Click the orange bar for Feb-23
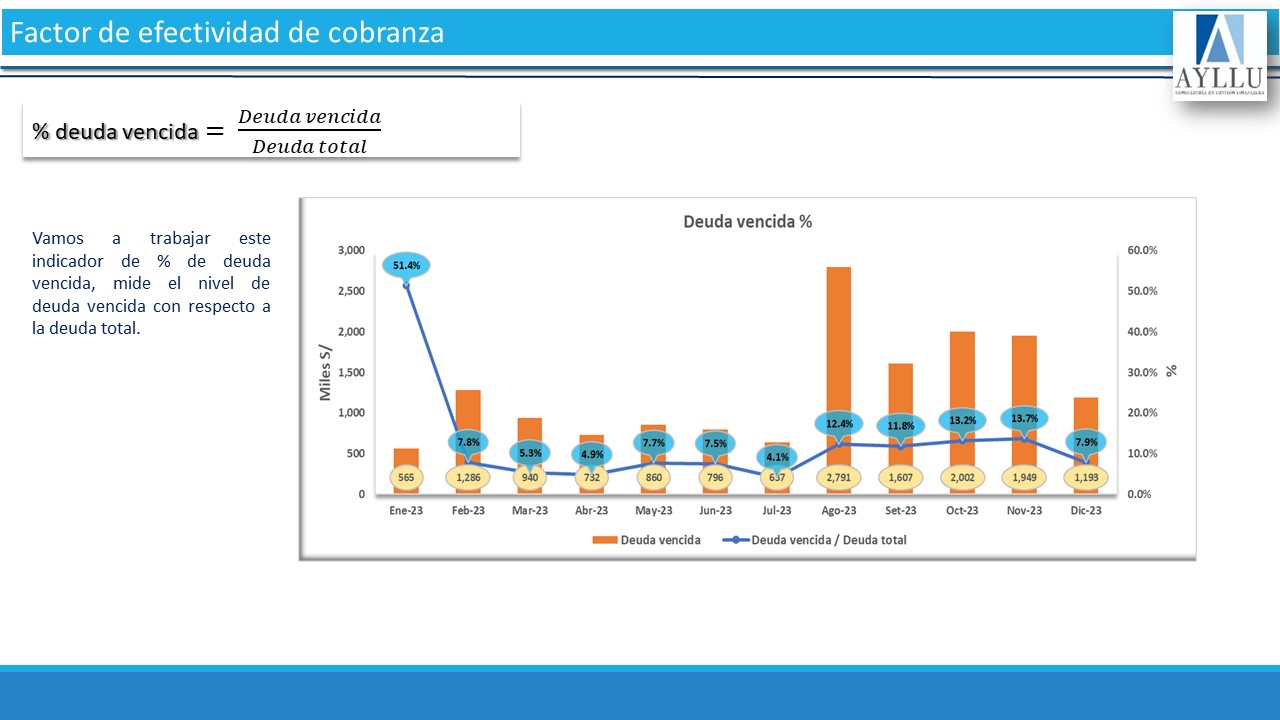This screenshot has width=1280, height=720. click(x=468, y=425)
